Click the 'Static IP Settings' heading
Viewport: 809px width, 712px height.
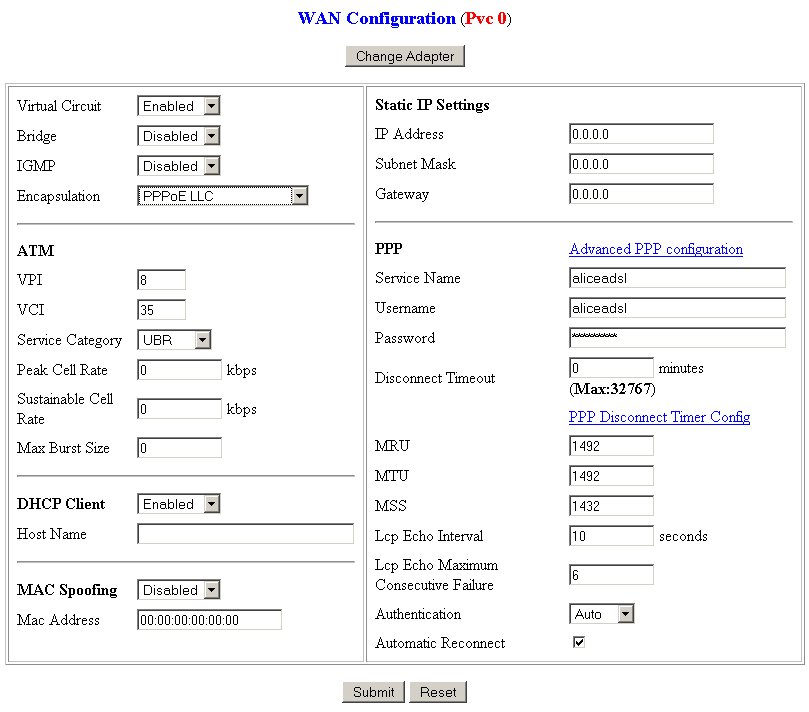(x=432, y=105)
